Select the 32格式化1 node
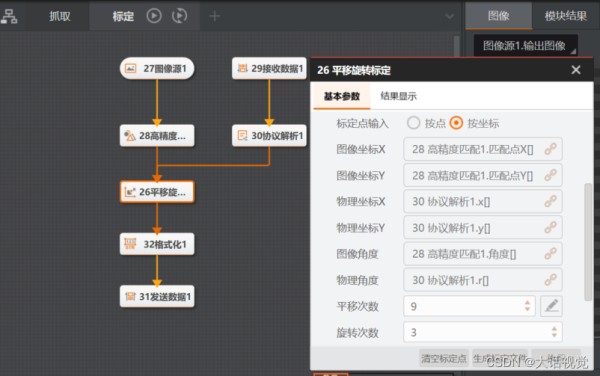 click(x=157, y=244)
